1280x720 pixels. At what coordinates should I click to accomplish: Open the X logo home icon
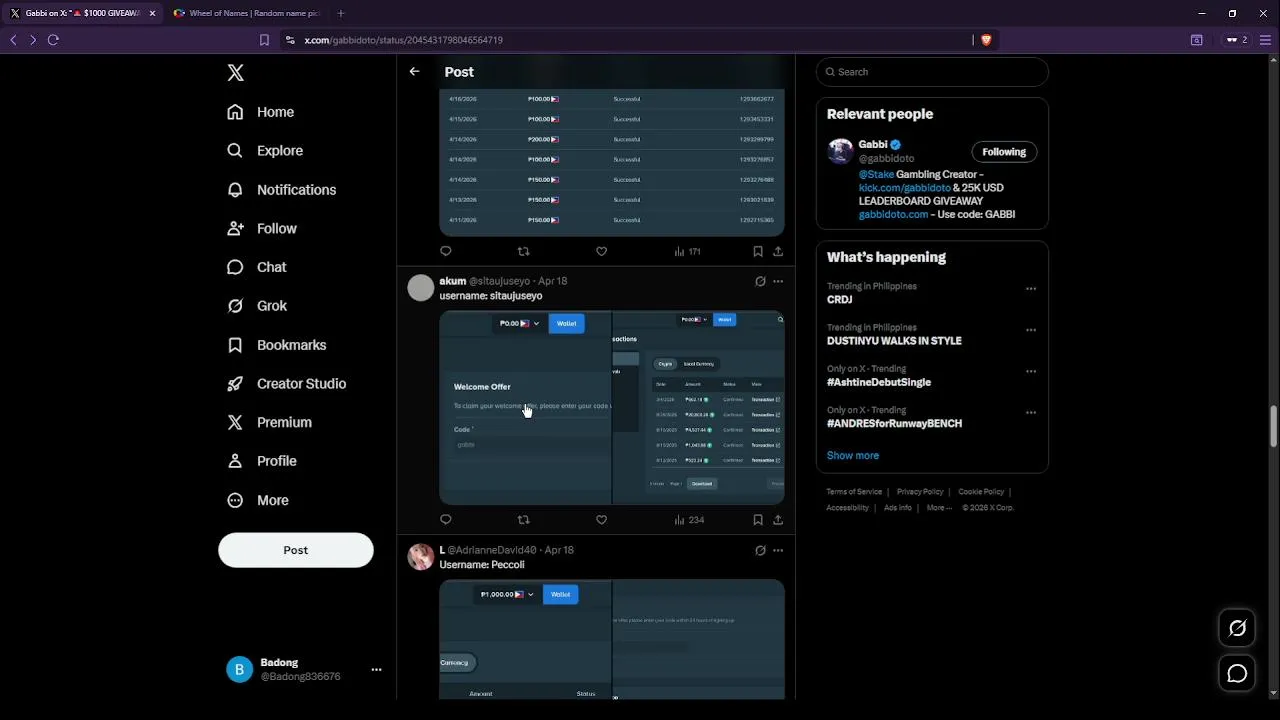tap(235, 72)
